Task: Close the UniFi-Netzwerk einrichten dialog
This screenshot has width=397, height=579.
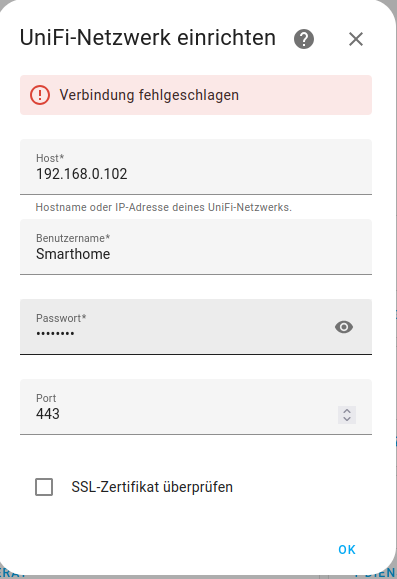Action: (356, 39)
